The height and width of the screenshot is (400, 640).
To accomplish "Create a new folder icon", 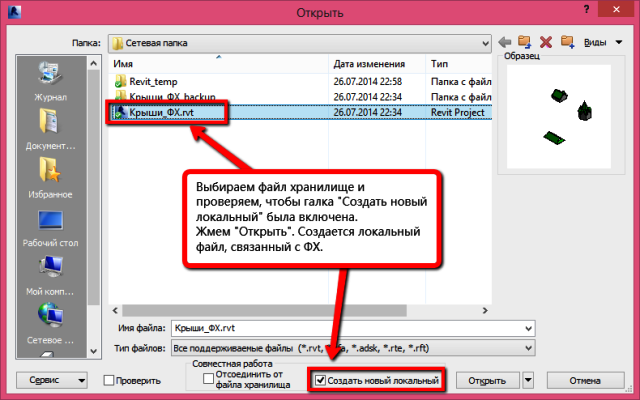I will click(x=567, y=42).
